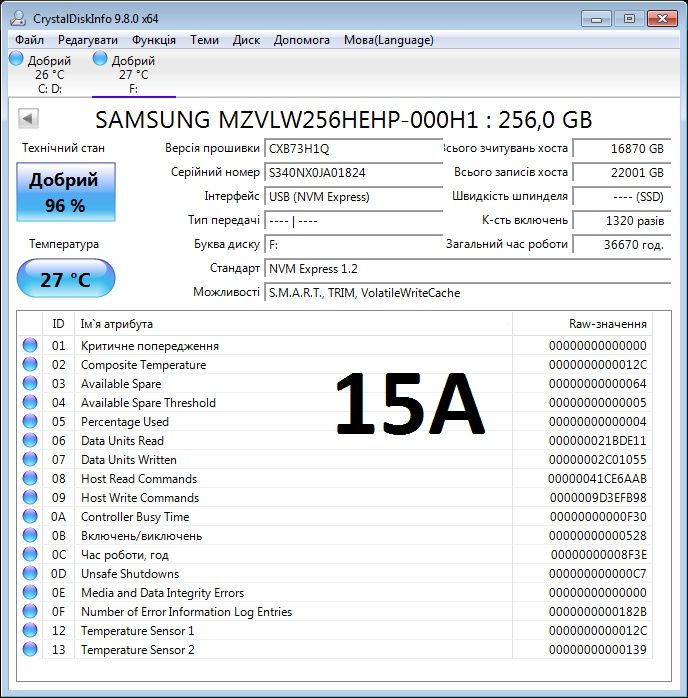Click the features field S.M.A.R.T., TRIM
The width and height of the screenshot is (688, 698).
point(467,293)
